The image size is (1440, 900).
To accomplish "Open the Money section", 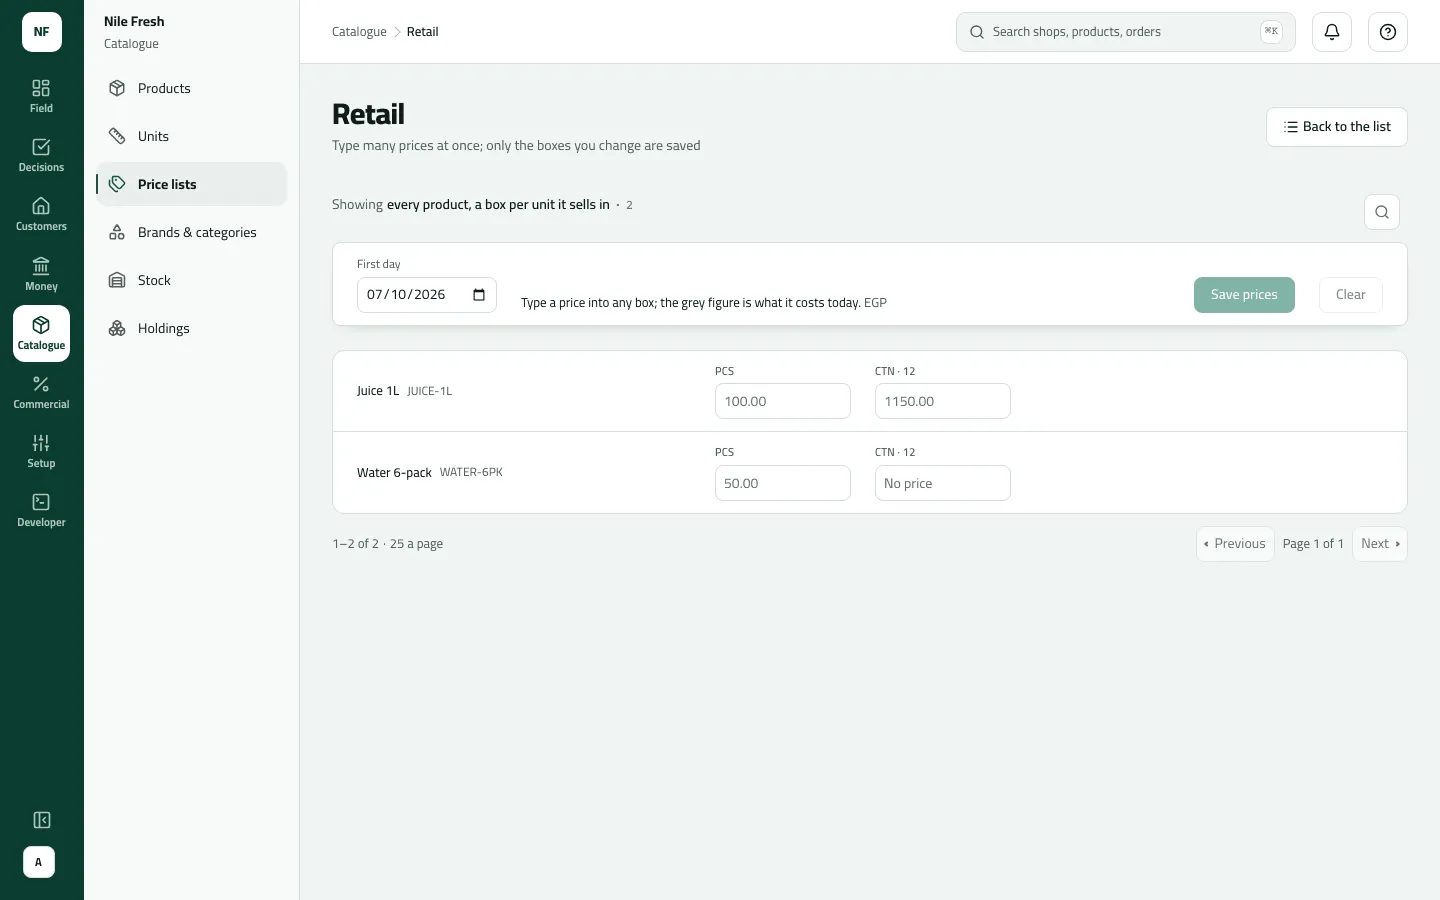I will click(41, 274).
